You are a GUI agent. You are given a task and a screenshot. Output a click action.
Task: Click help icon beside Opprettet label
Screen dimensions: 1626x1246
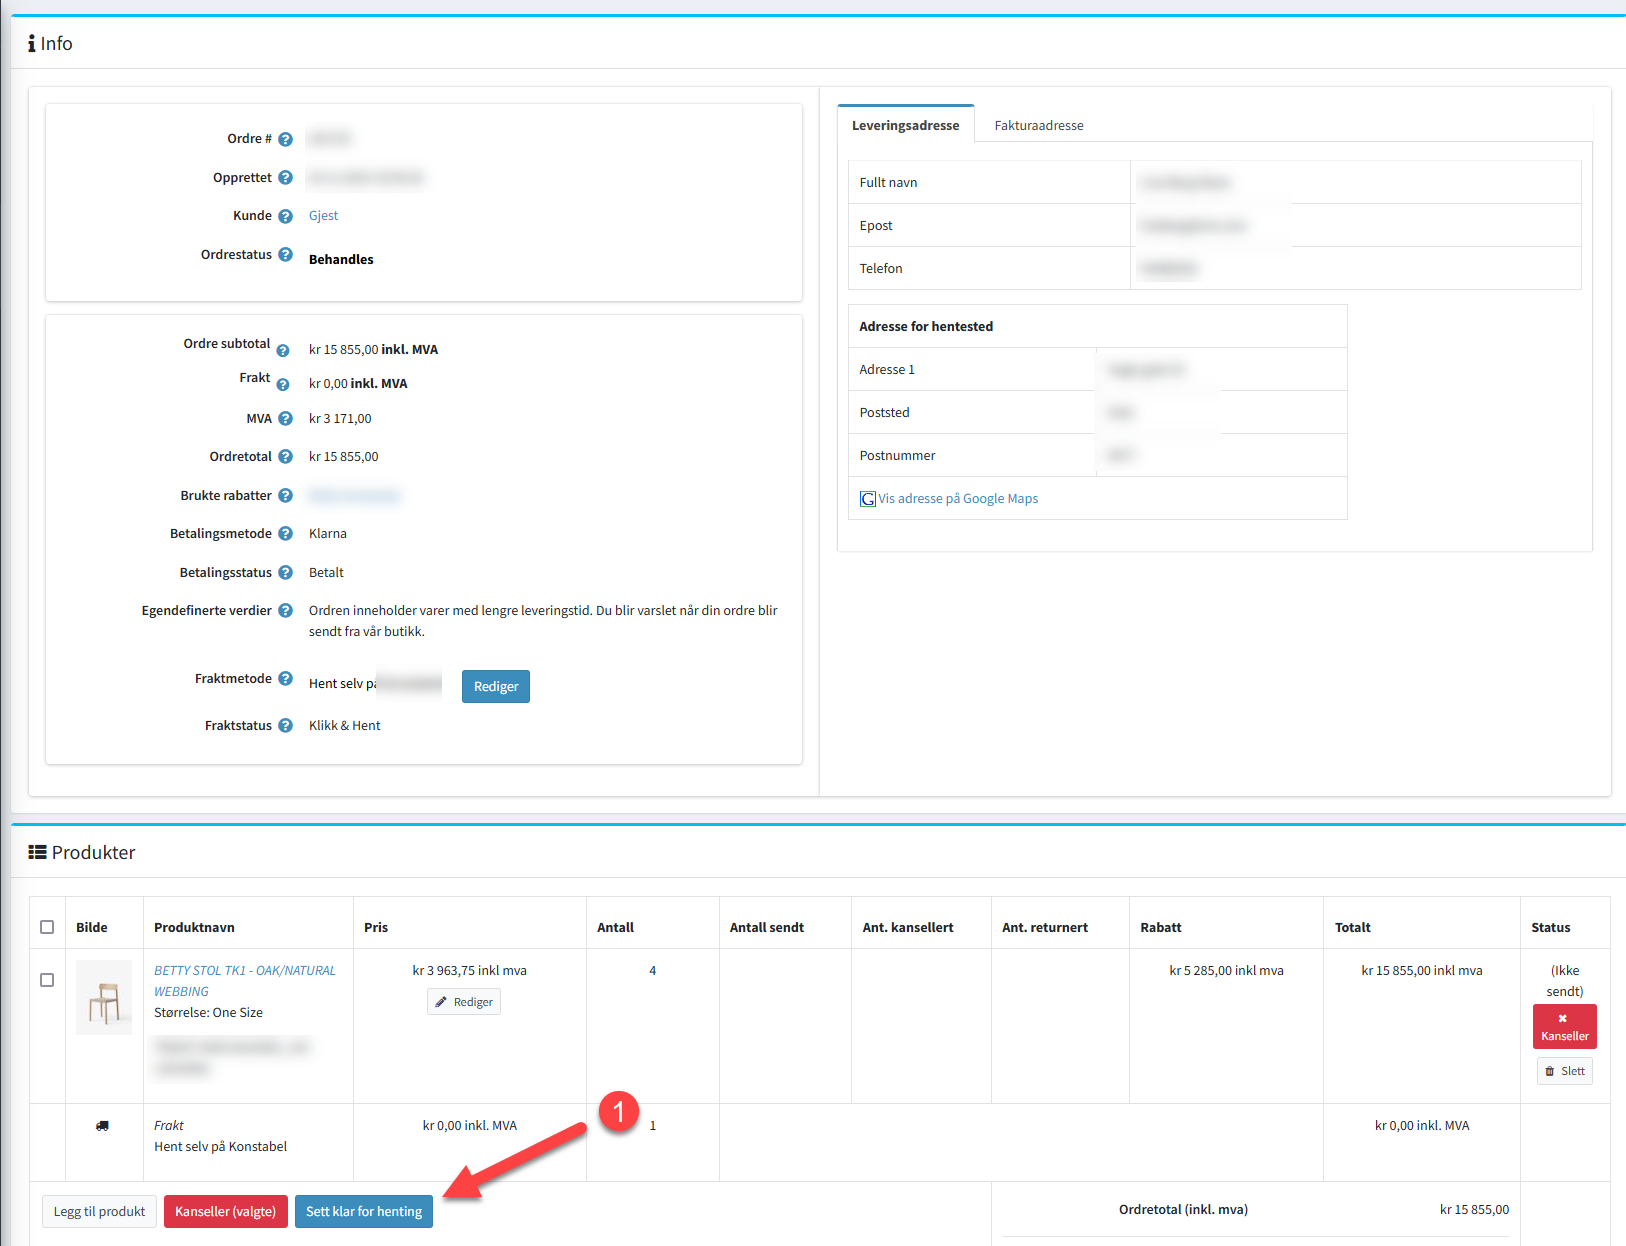click(285, 178)
